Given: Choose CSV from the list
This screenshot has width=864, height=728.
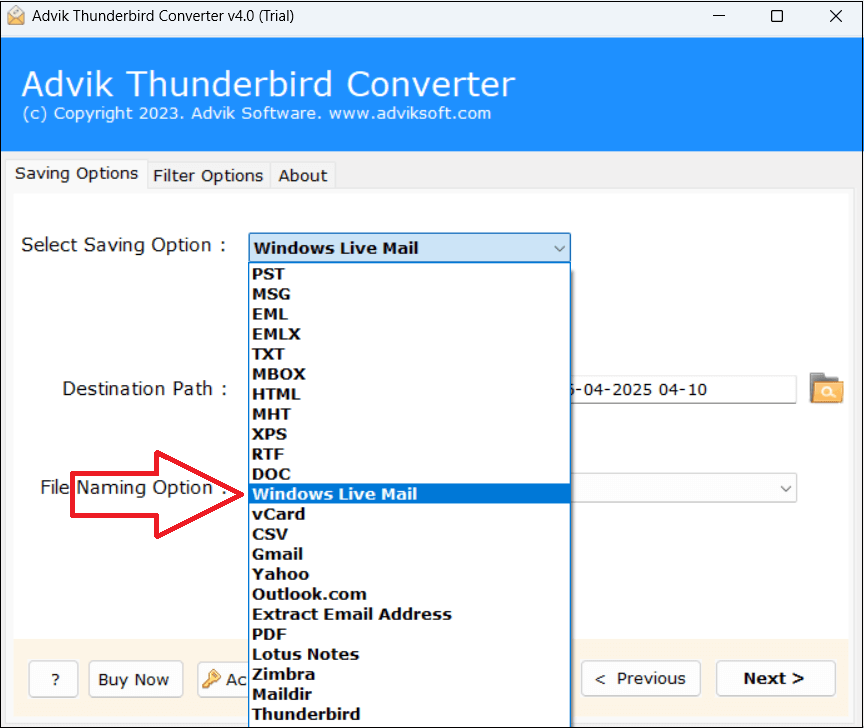Looking at the screenshot, I should tap(409, 534).
